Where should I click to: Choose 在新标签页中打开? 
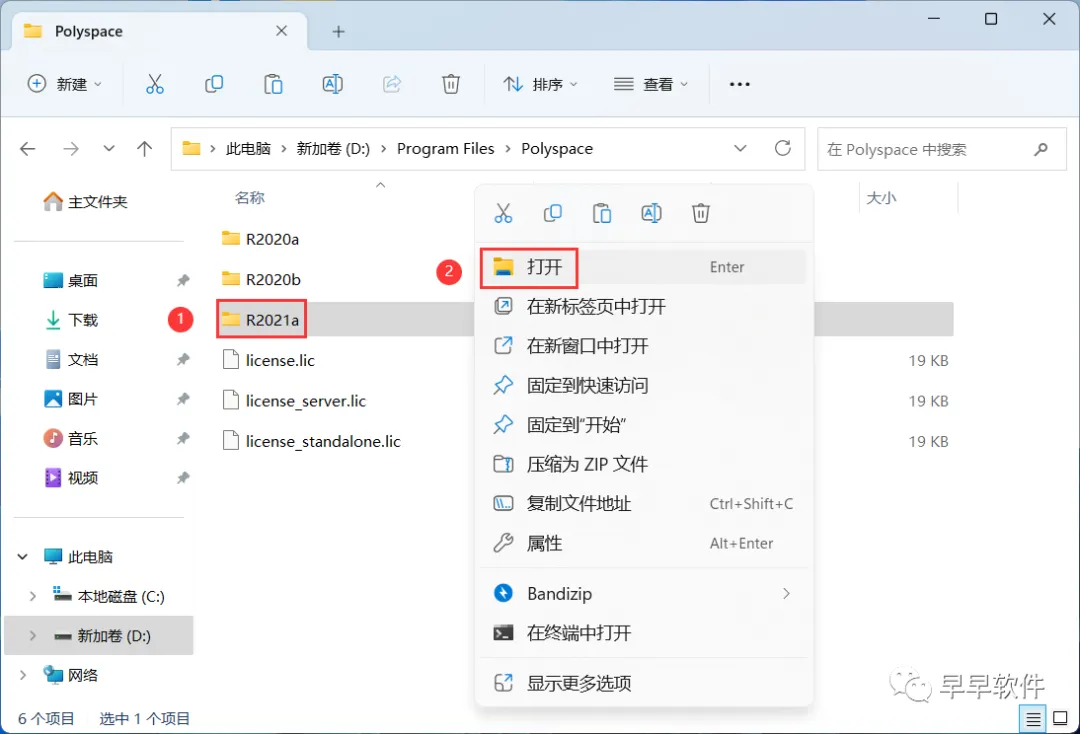pyautogui.click(x=643, y=306)
